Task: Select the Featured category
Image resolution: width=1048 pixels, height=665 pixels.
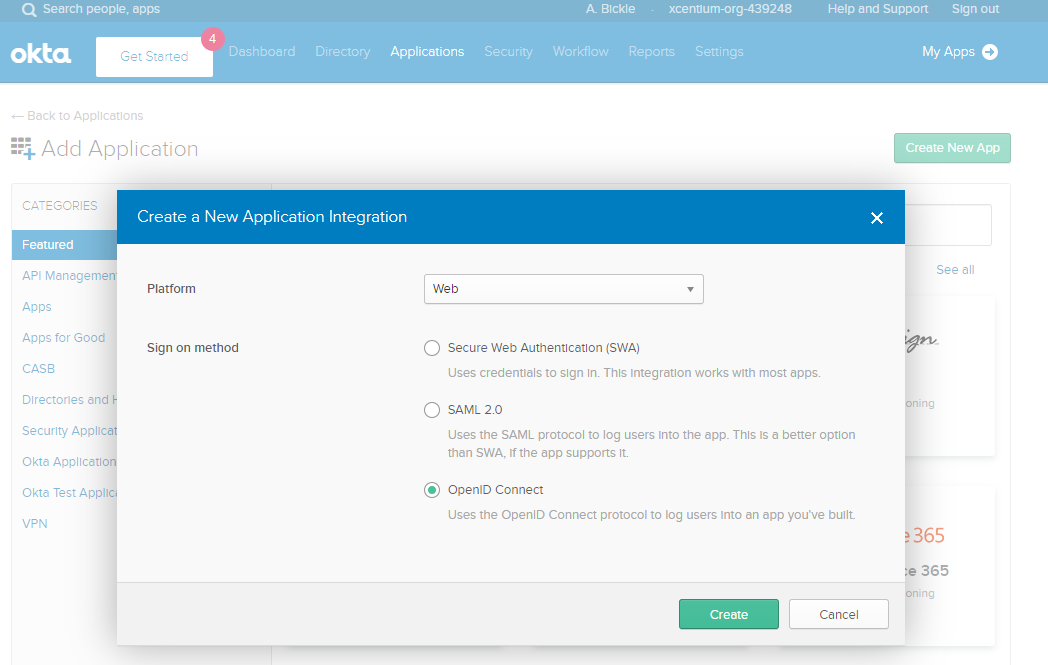Action: click(64, 245)
